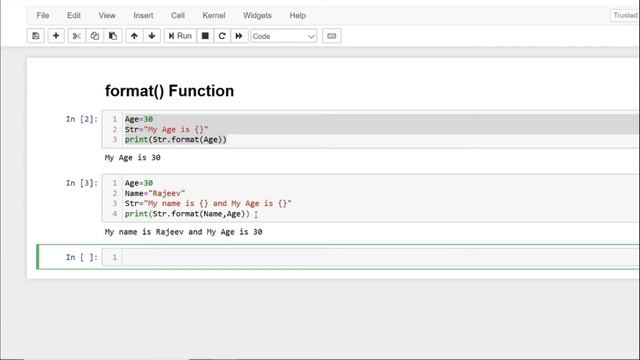This screenshot has width=640, height=360.
Task: Insert a cell below with plus icon
Action: tap(56, 36)
